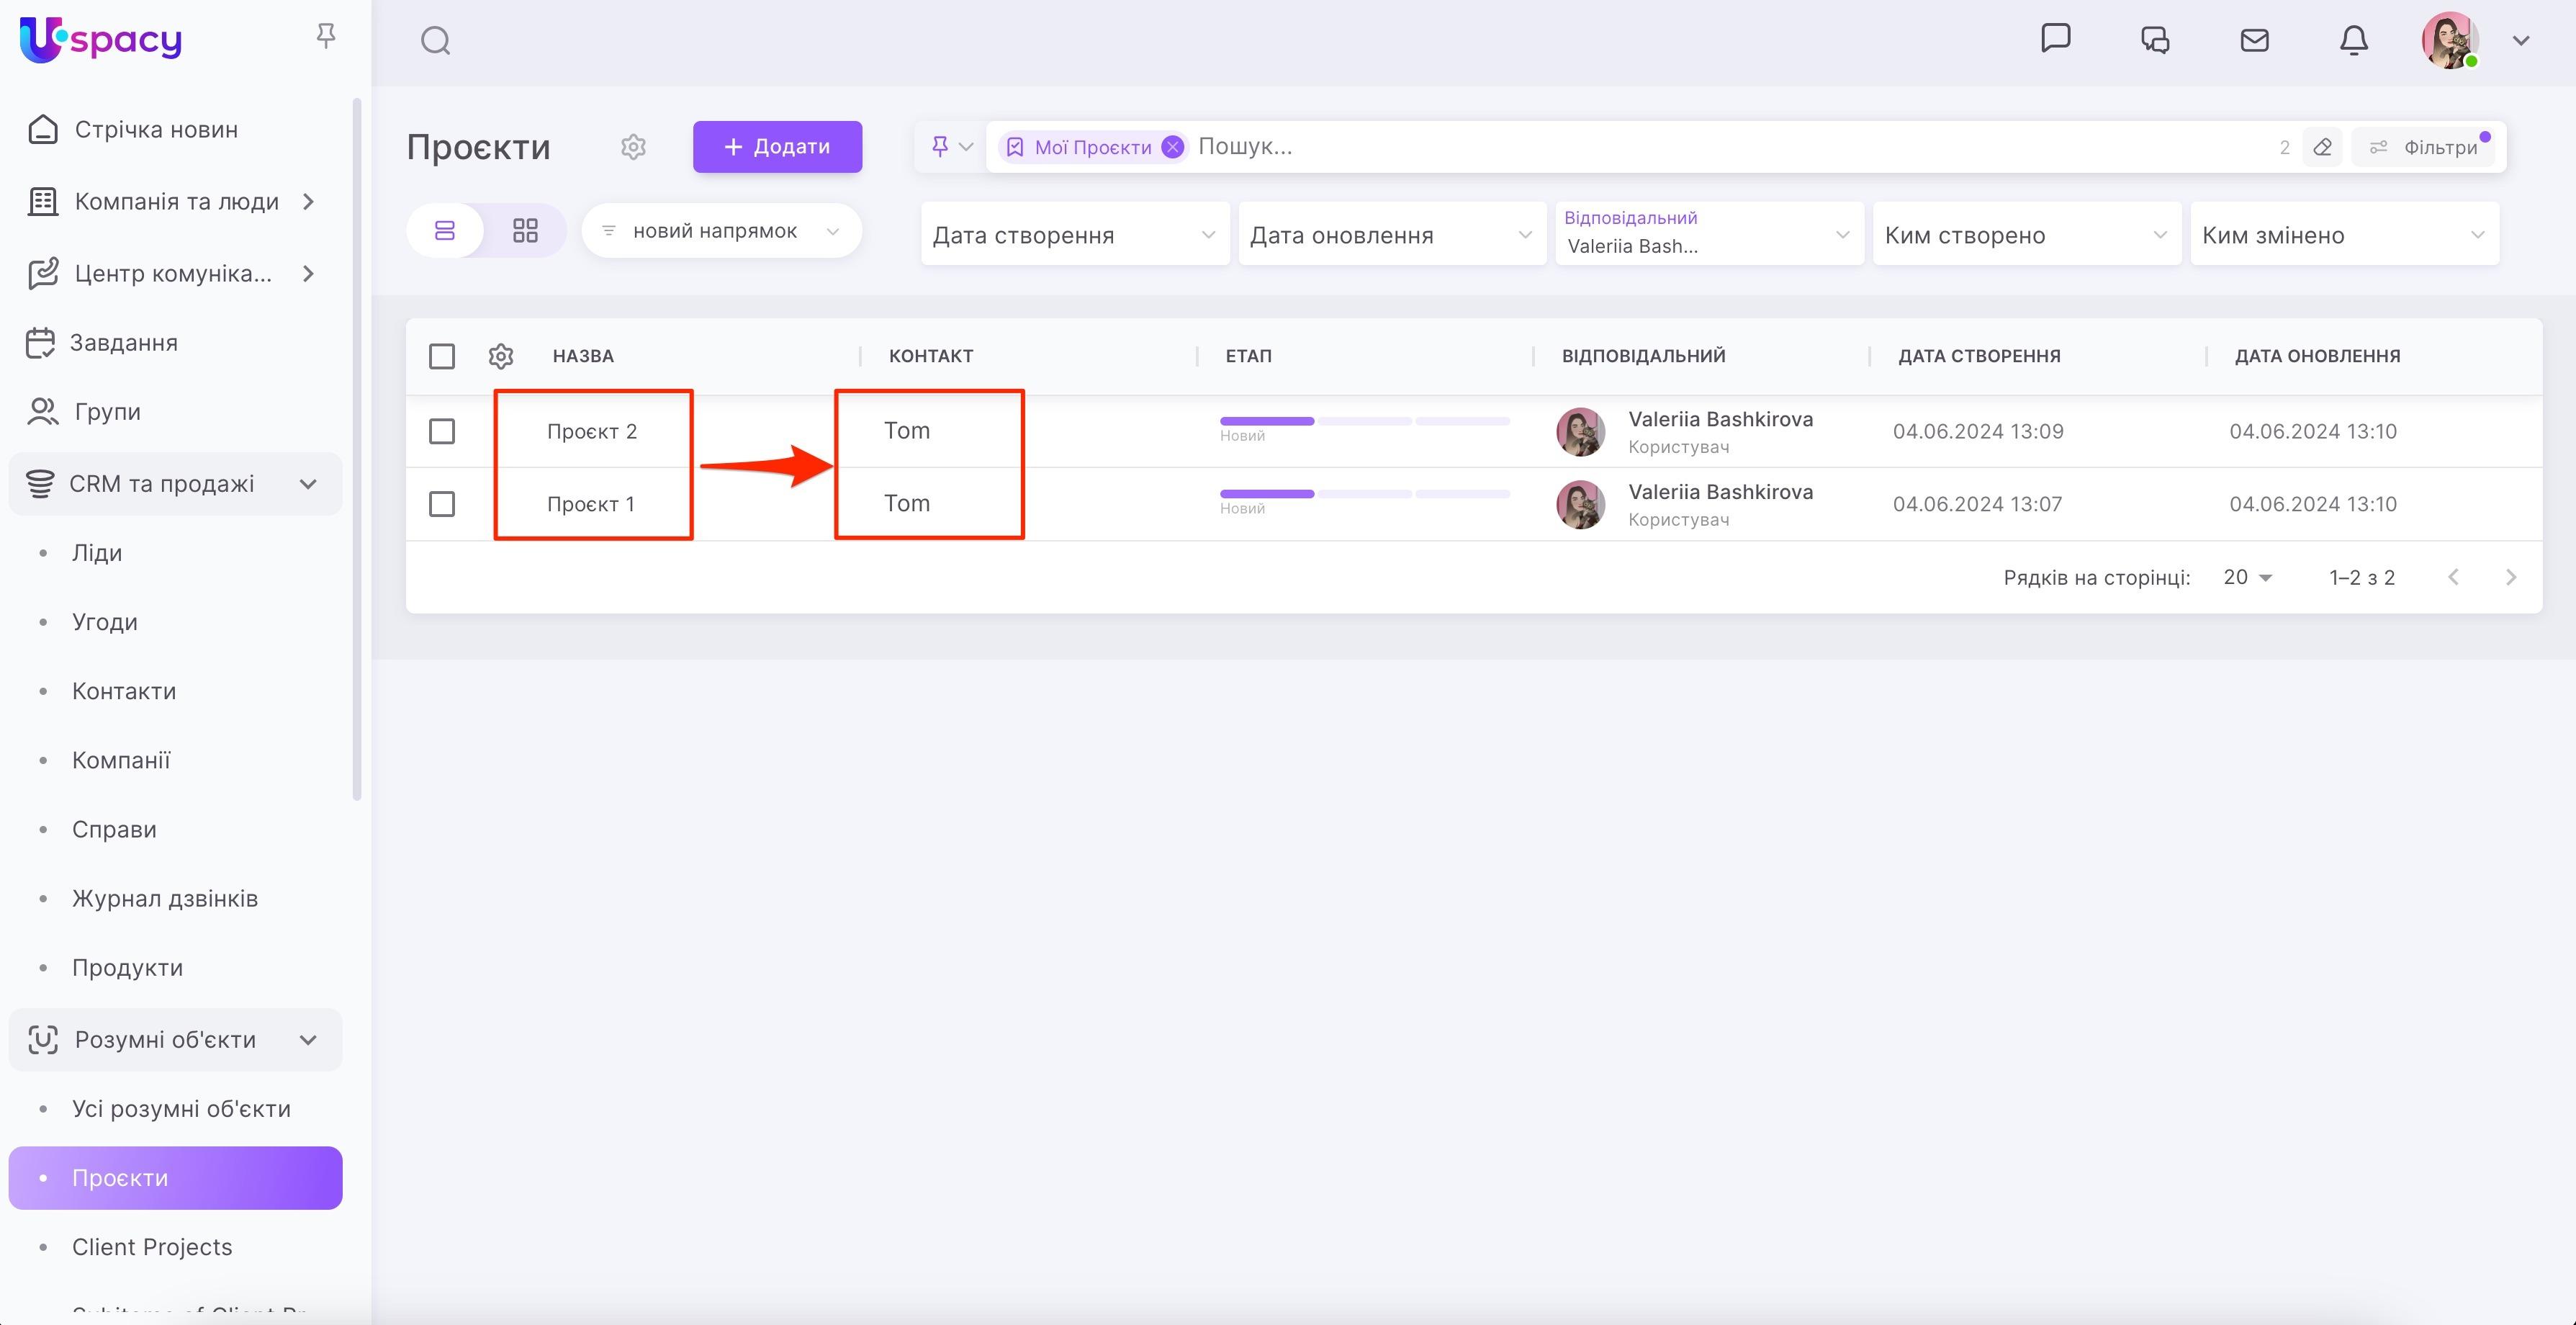This screenshot has width=2576, height=1325.
Task: Toggle the select-all header checkbox
Action: (441, 356)
